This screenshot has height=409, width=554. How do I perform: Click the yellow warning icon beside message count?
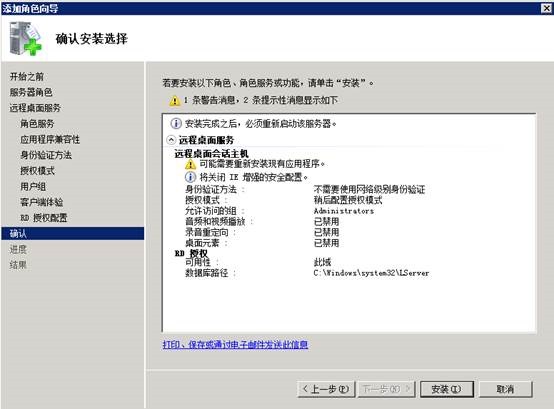[174, 101]
